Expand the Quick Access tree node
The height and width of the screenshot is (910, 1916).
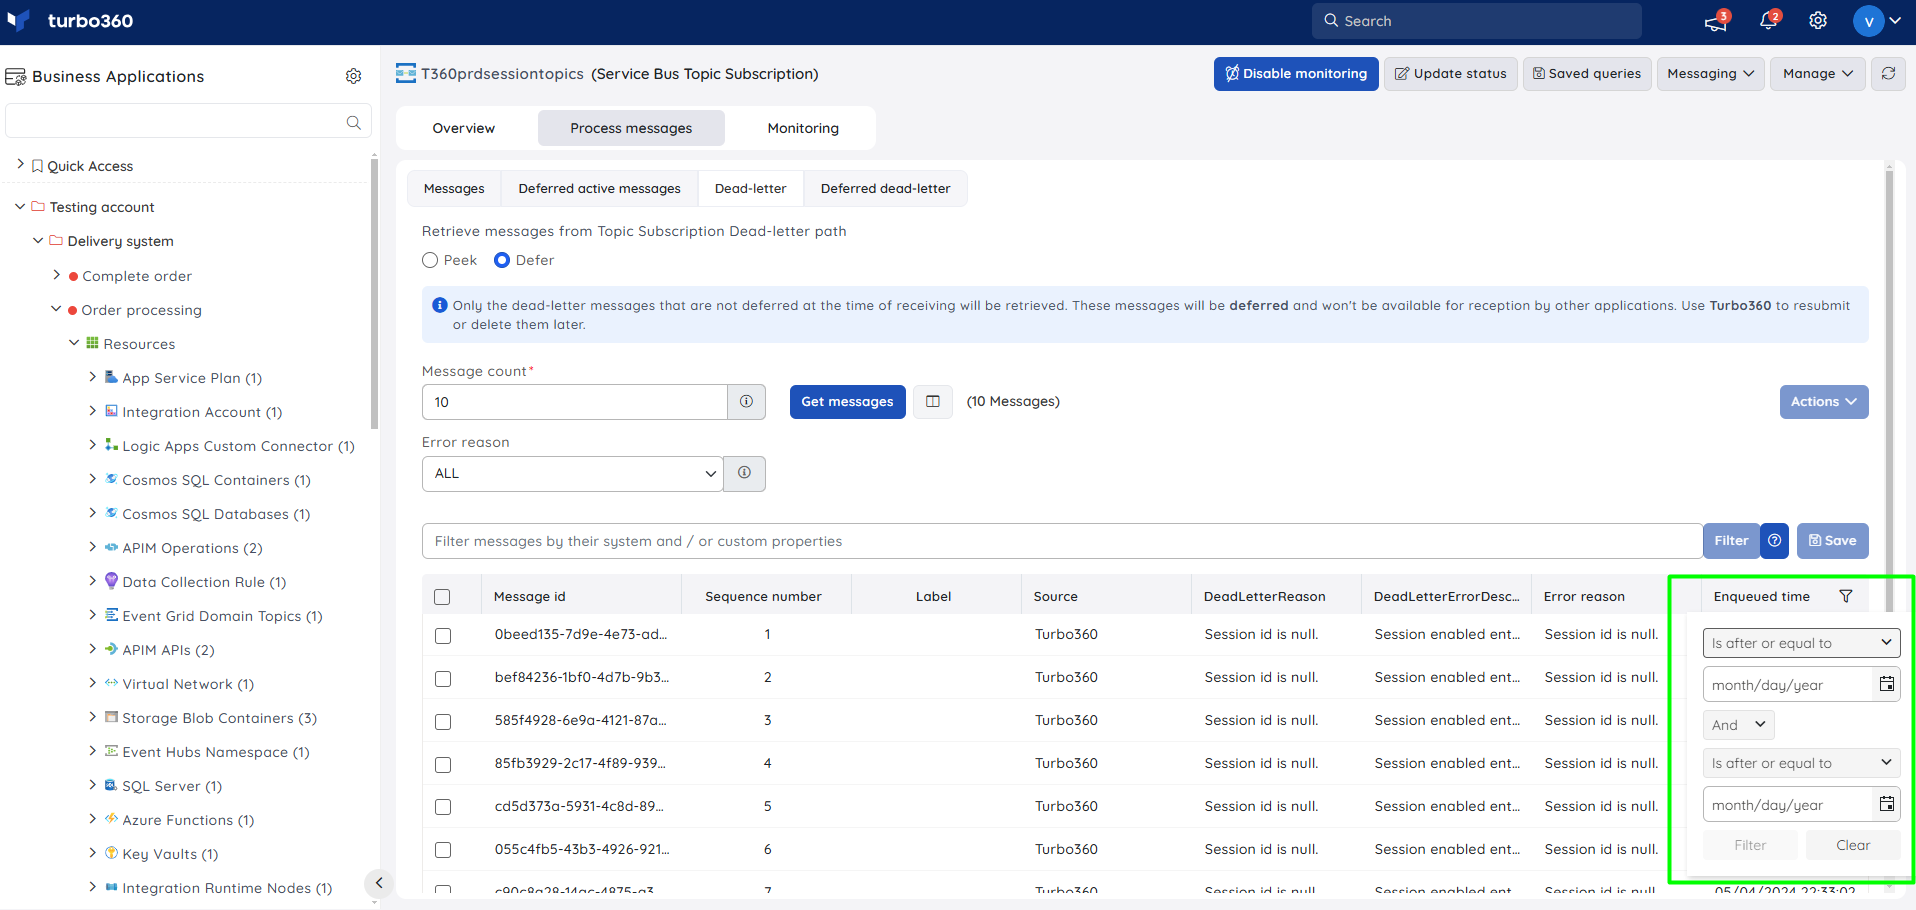(x=21, y=164)
